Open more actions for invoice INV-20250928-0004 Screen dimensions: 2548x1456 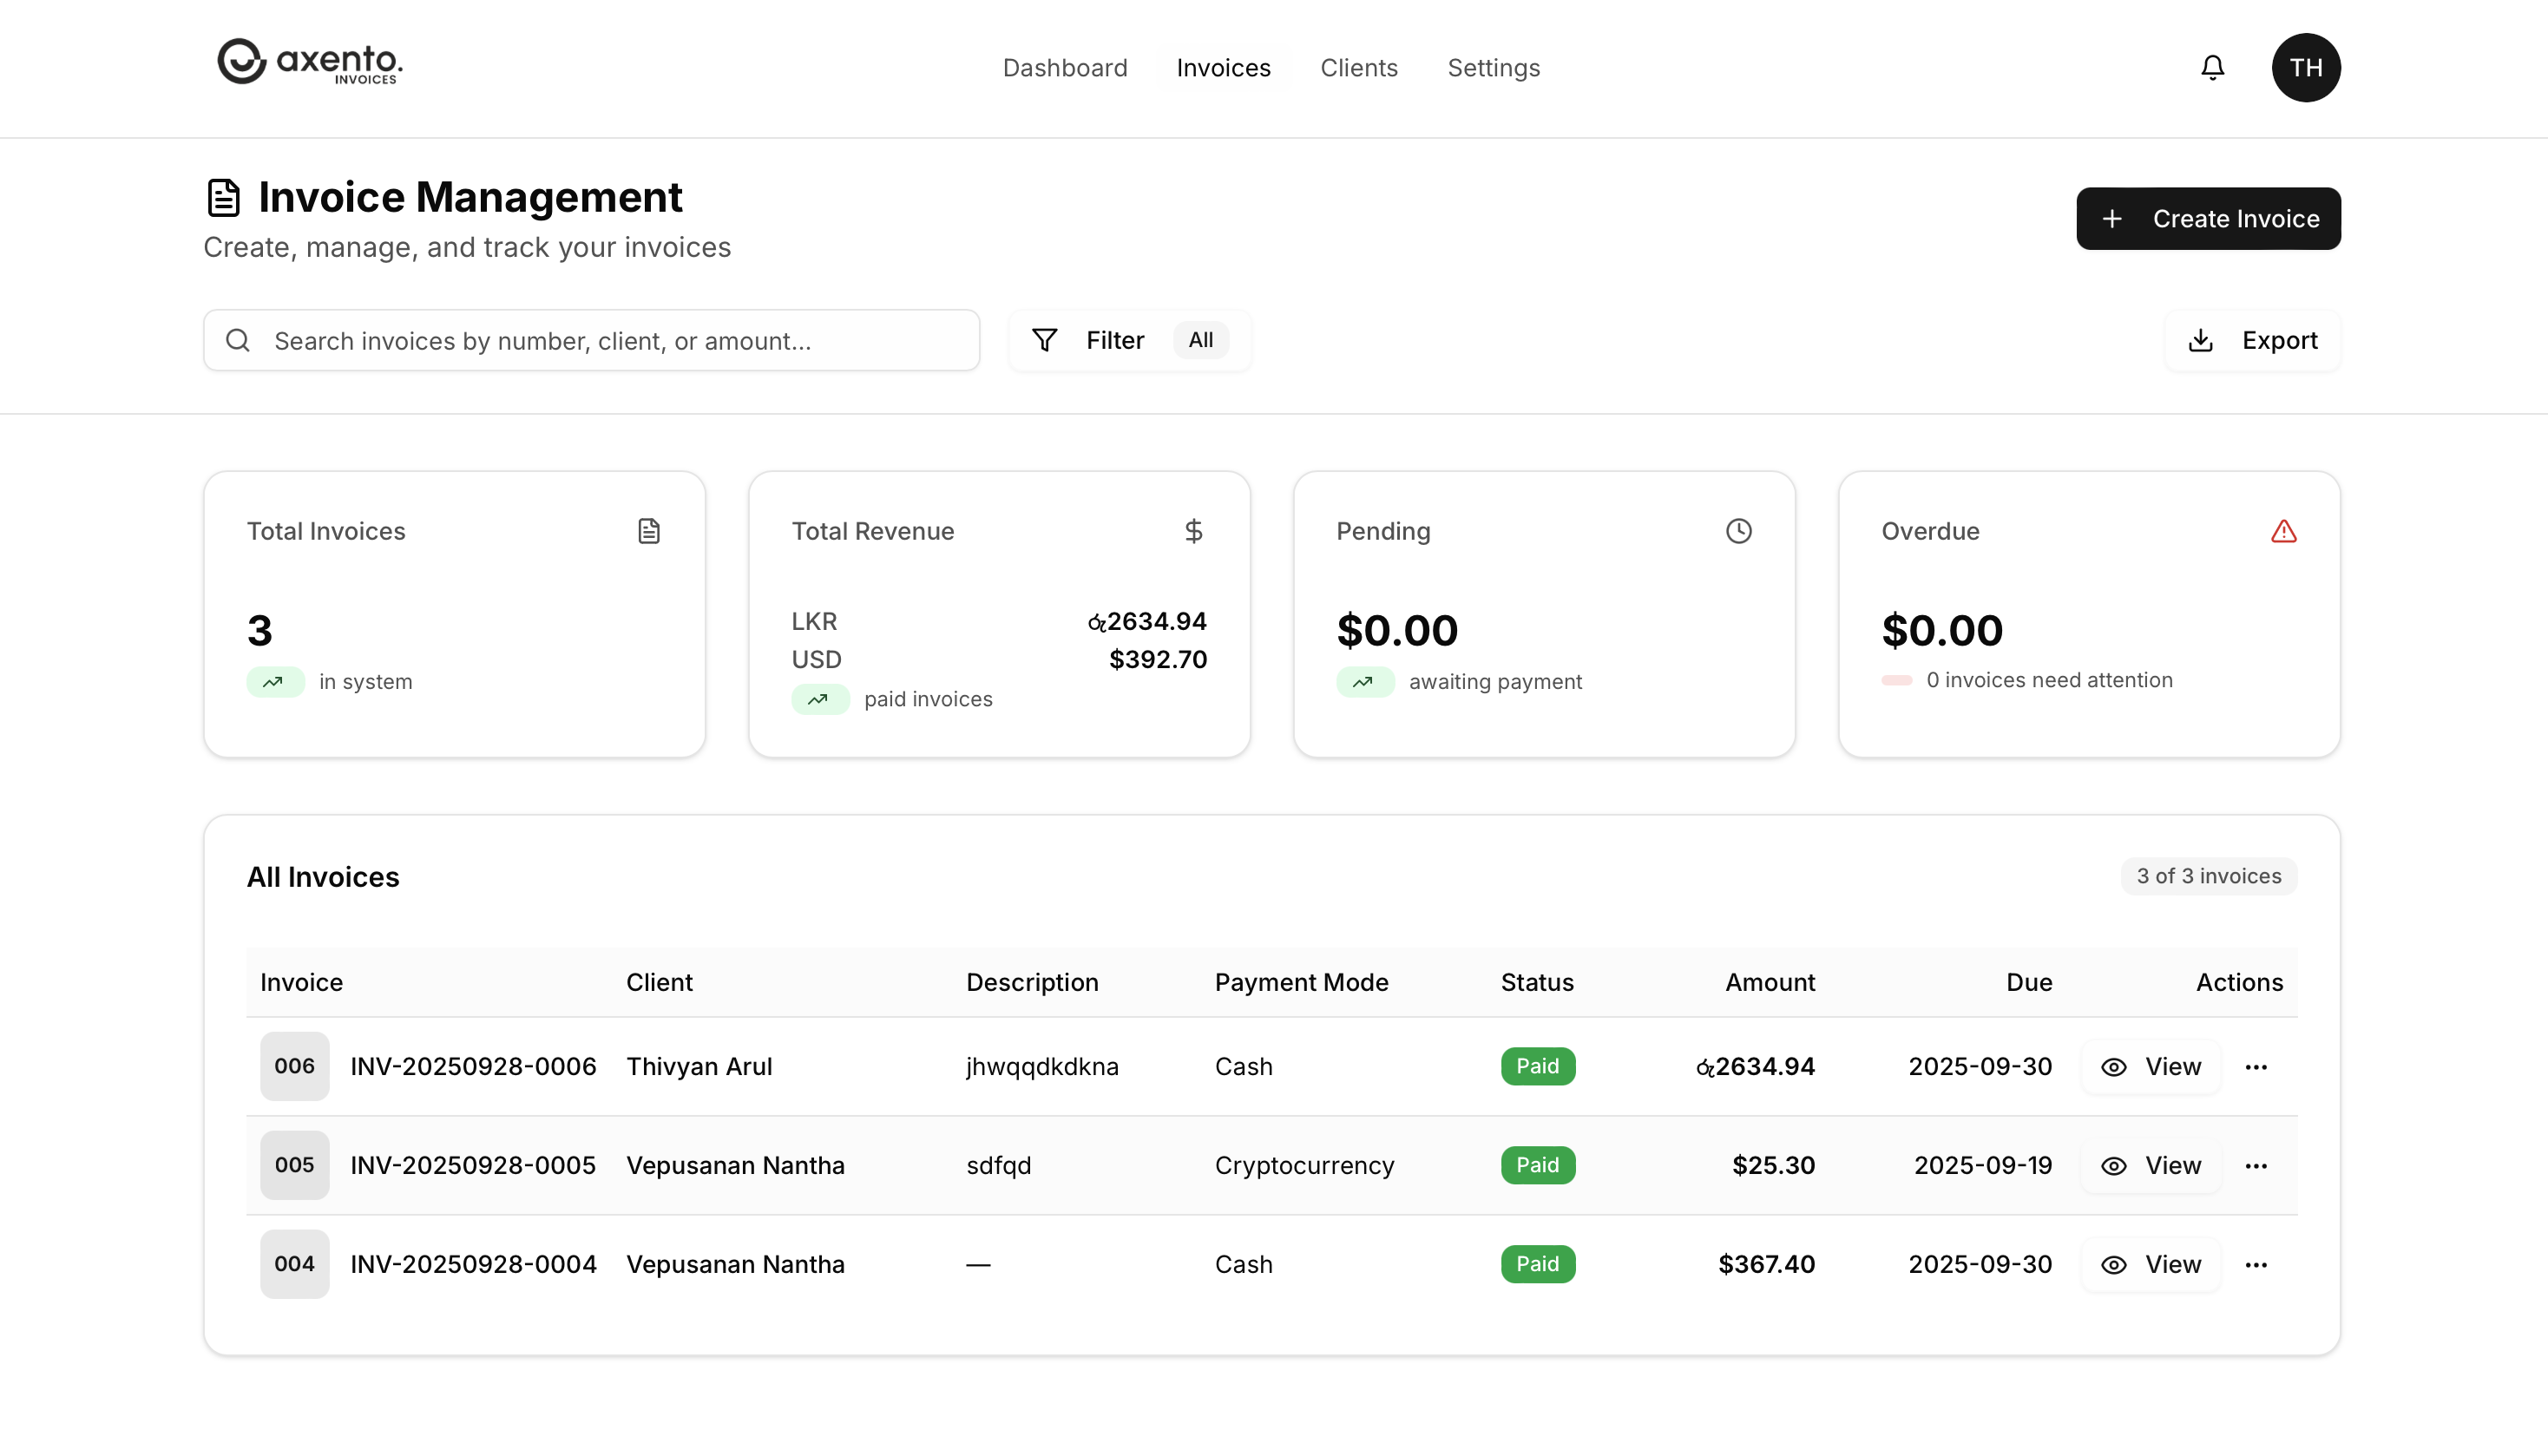(2256, 1265)
